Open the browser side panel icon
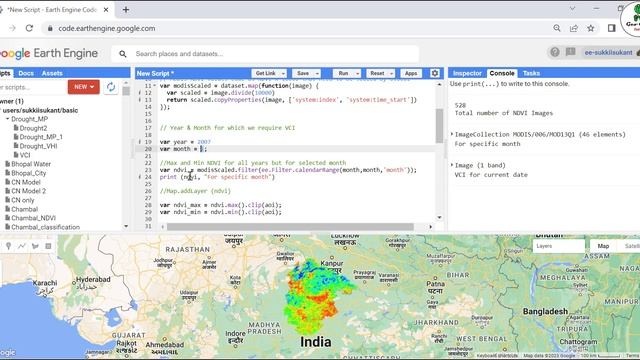The image size is (640, 360). tap(611, 28)
